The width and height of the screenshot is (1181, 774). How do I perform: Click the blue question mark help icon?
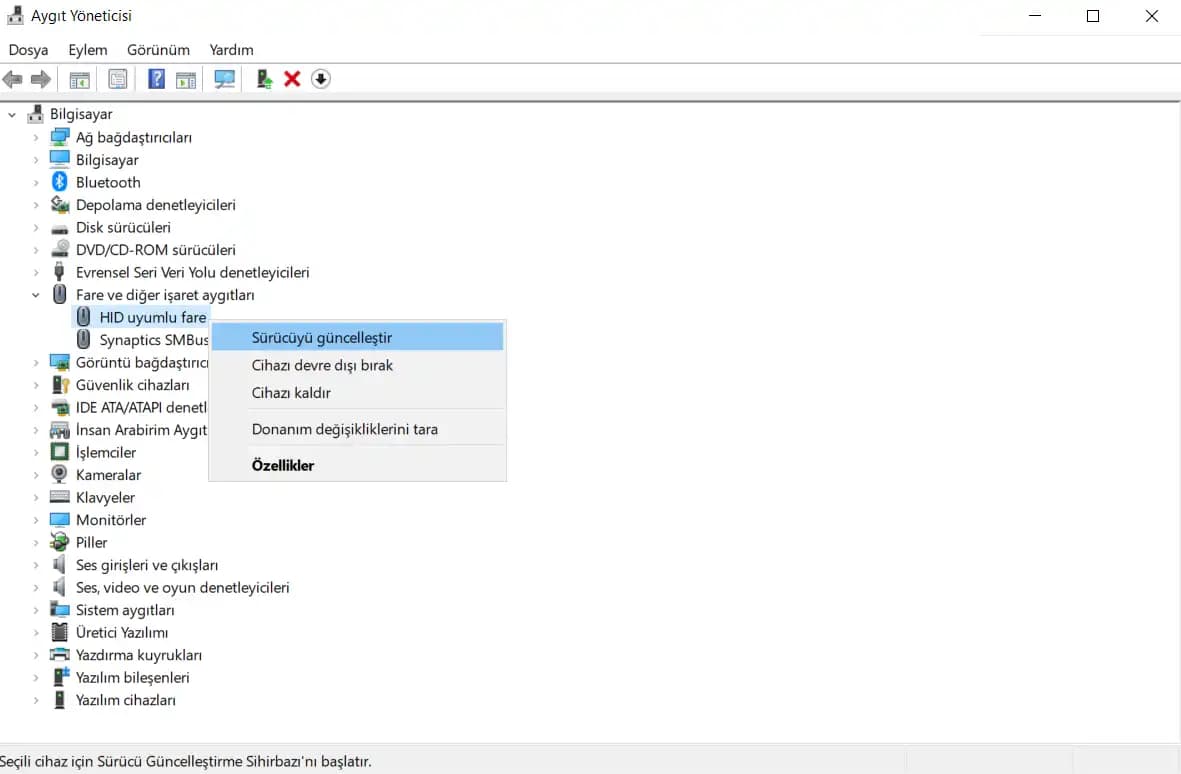[156, 79]
